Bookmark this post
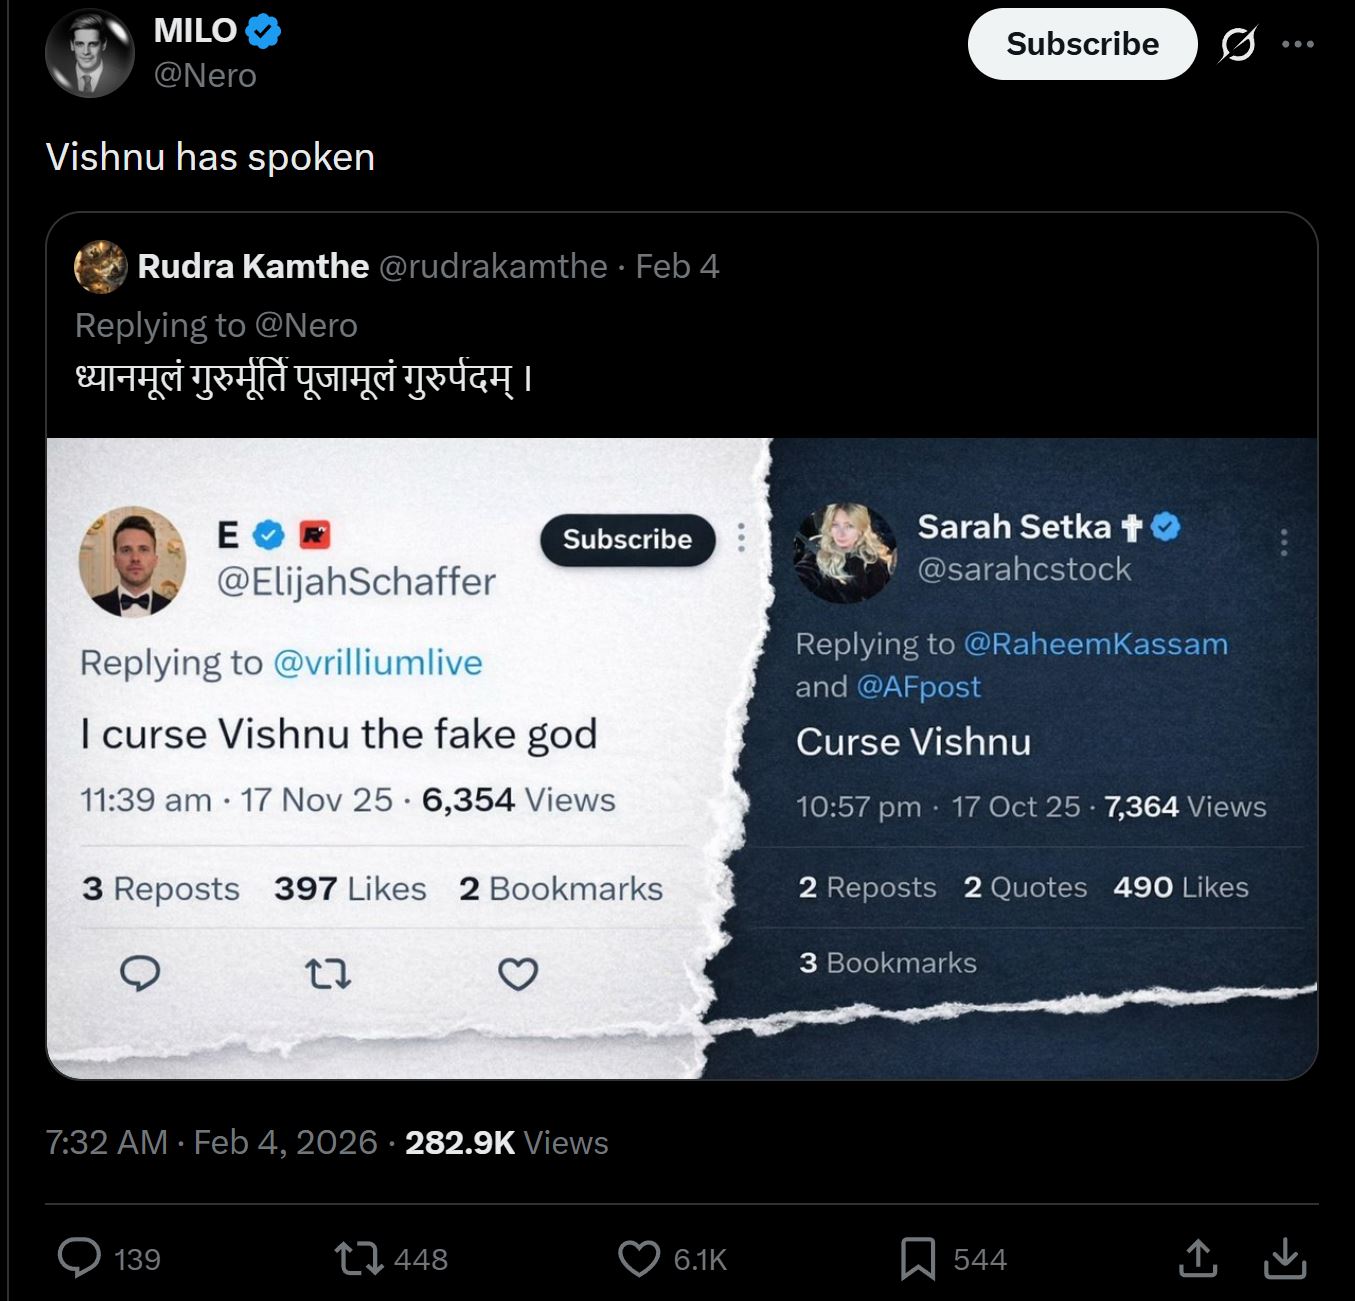Viewport: 1355px width, 1301px height. 918,1259
